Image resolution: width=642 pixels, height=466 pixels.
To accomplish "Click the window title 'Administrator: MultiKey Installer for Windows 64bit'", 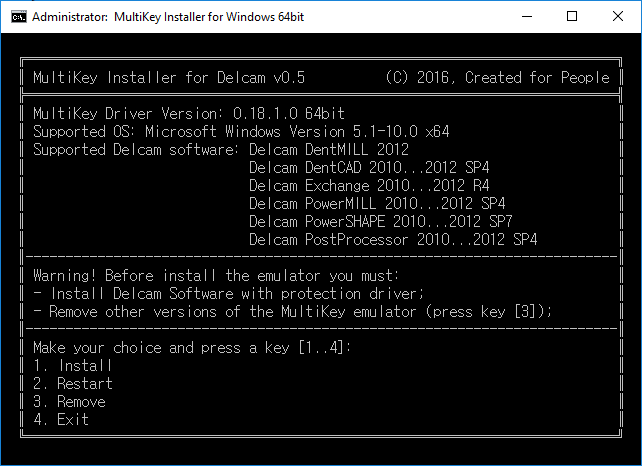I will 168,17.
